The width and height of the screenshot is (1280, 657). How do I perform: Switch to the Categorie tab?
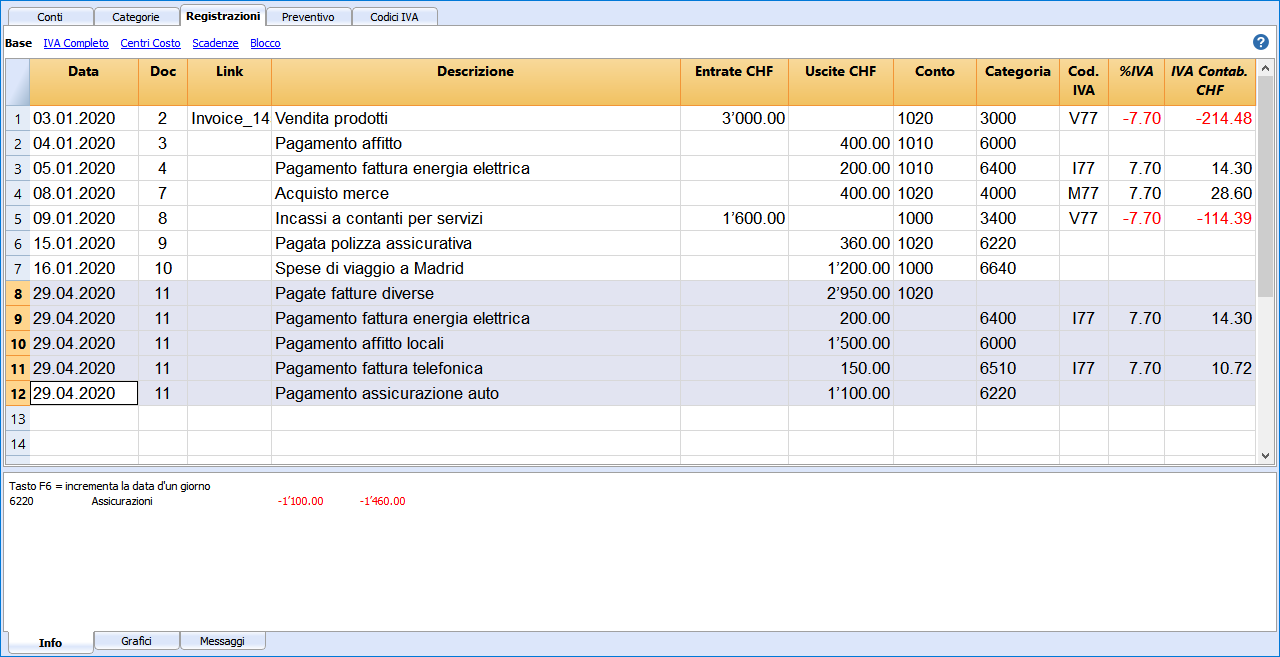[x=136, y=17]
